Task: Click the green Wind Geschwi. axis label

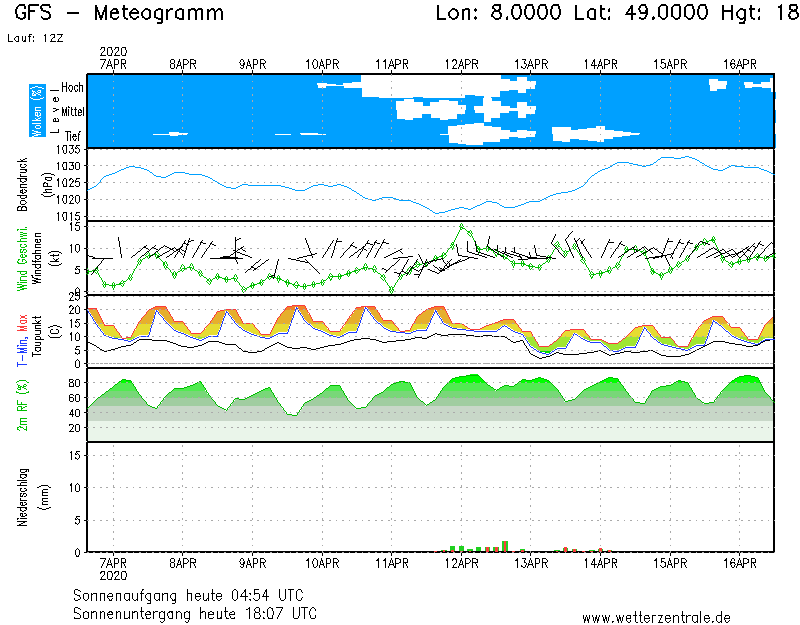Action: coord(21,258)
